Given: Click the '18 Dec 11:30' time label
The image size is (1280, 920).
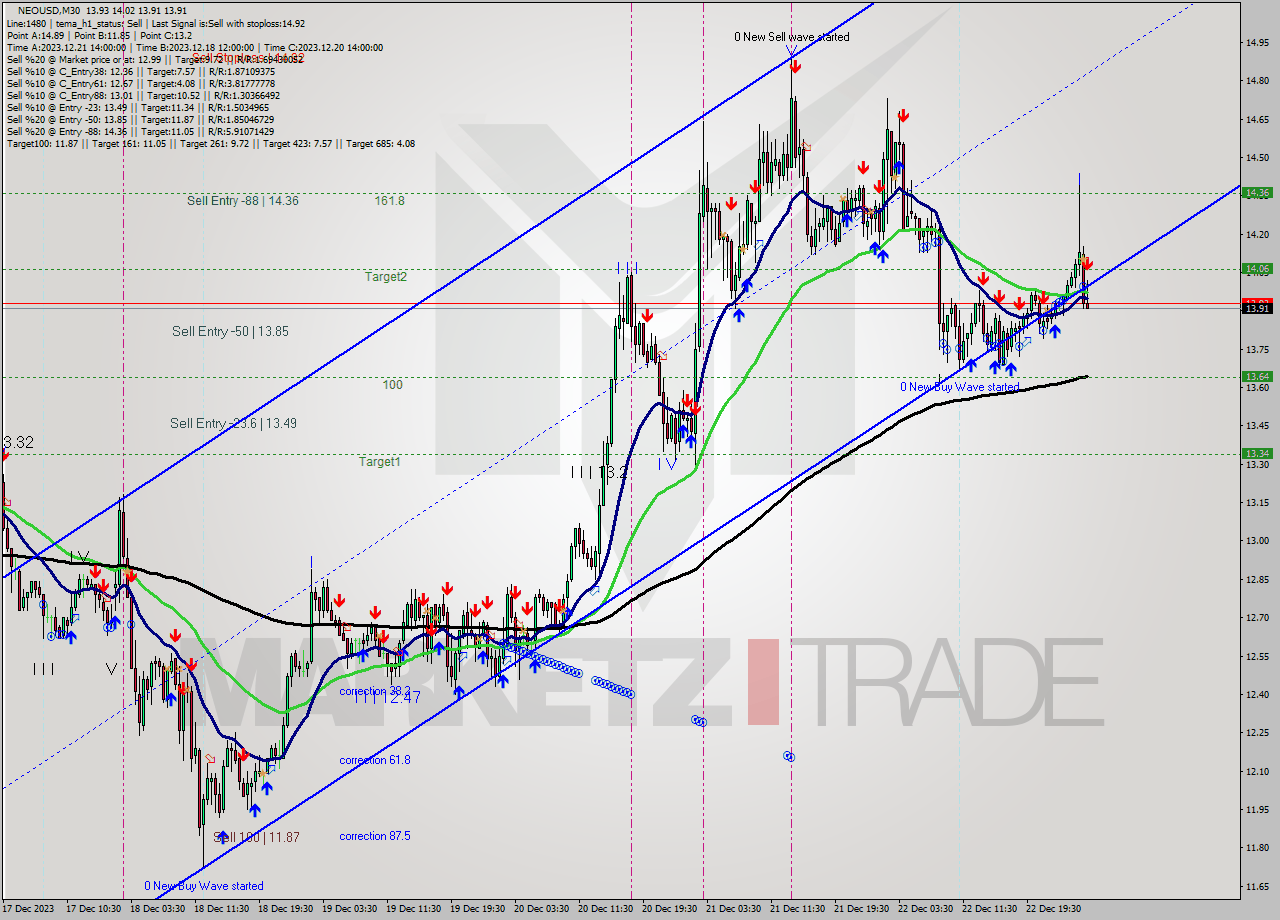Looking at the screenshot, I should tap(222, 909).
